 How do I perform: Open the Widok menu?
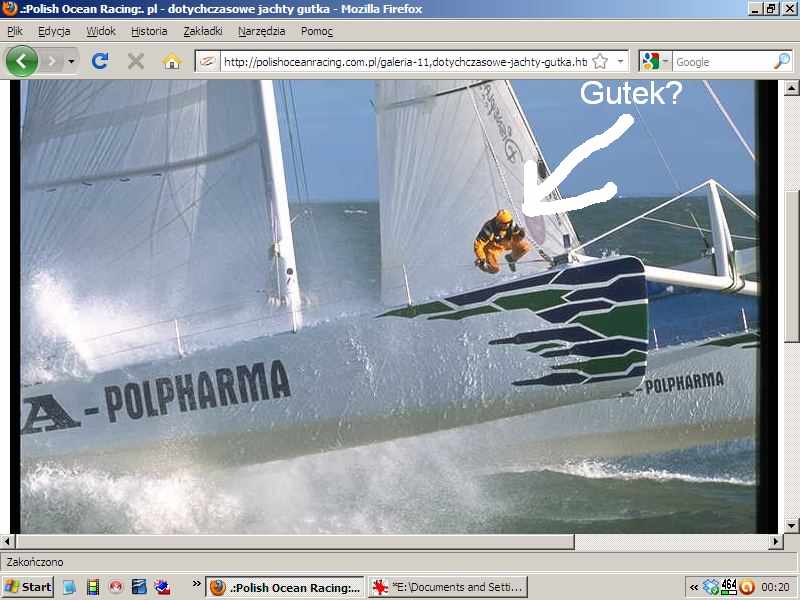pos(101,31)
